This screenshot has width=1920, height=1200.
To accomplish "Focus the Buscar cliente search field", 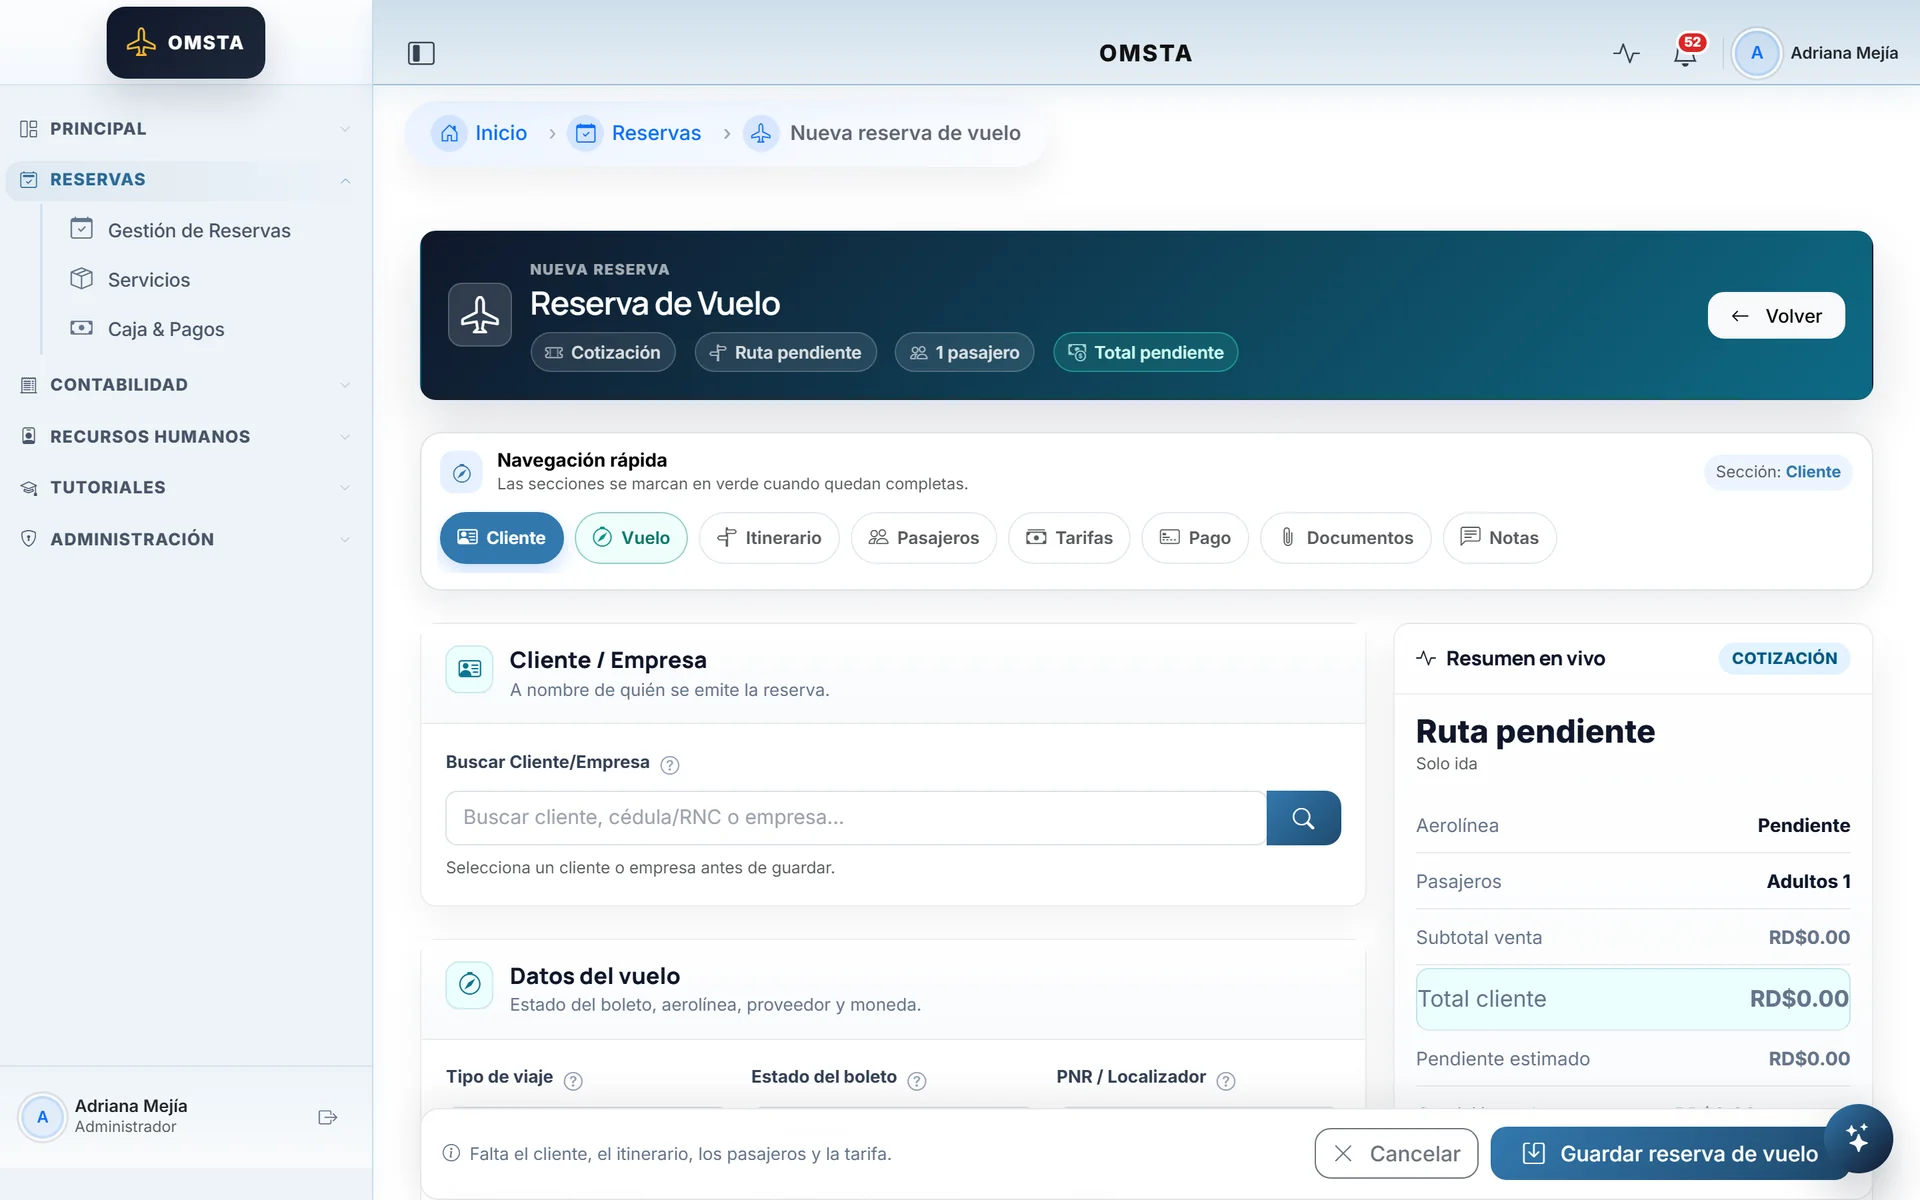I will pos(856,818).
